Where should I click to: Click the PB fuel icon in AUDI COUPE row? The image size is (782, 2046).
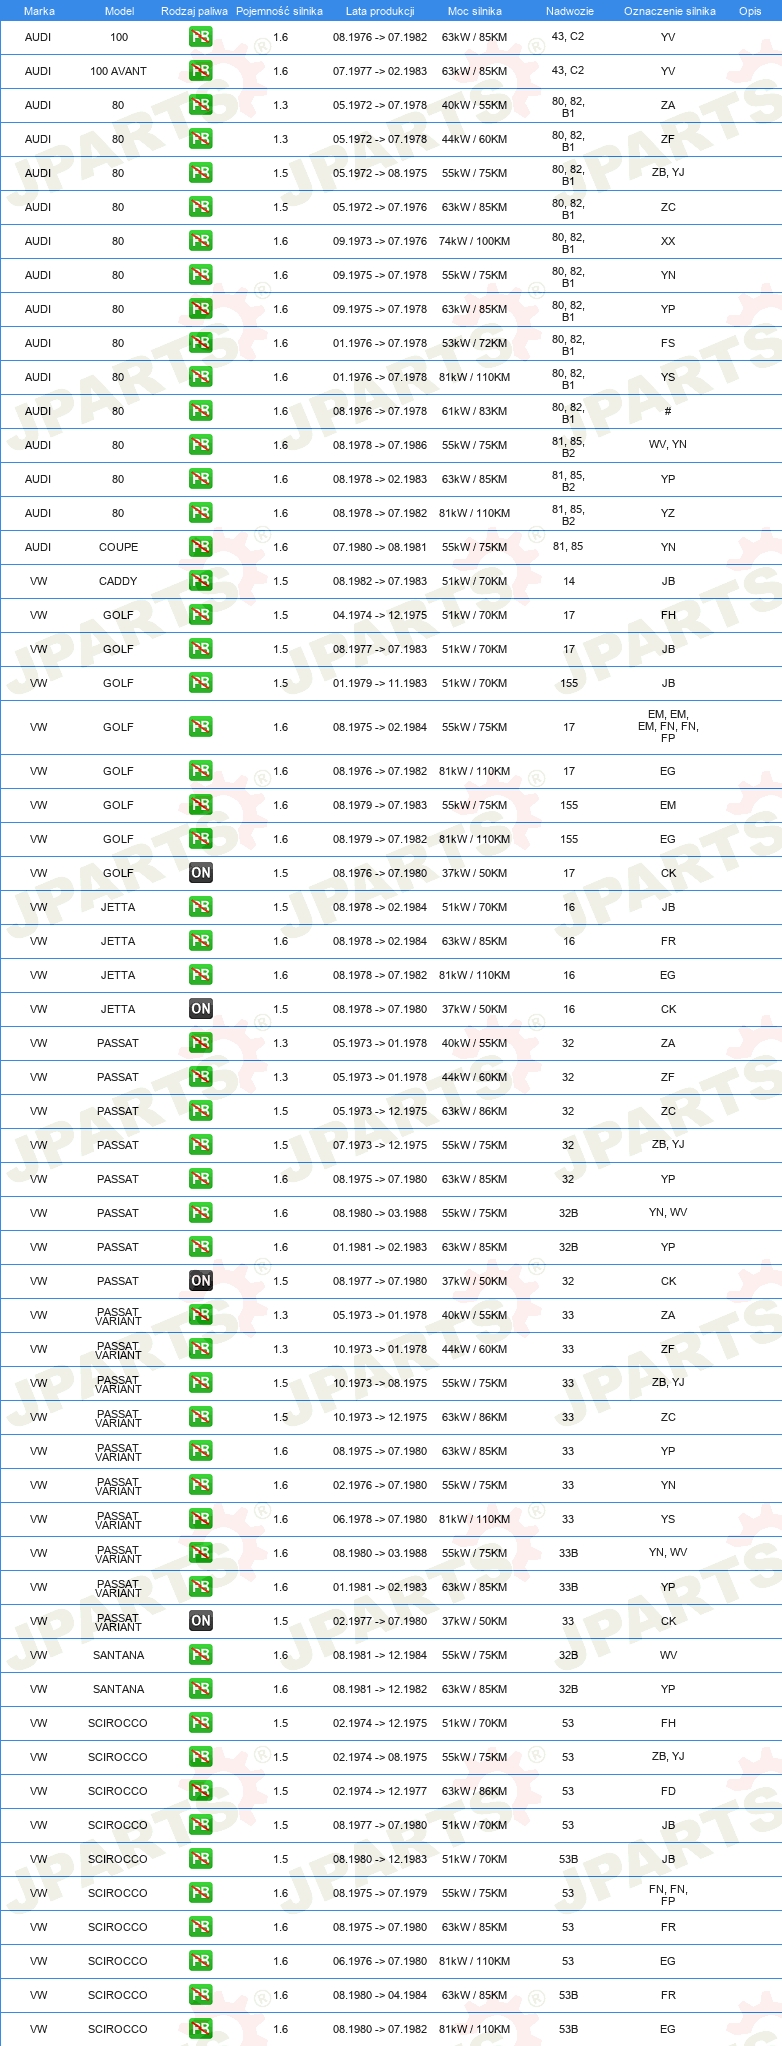(x=201, y=547)
